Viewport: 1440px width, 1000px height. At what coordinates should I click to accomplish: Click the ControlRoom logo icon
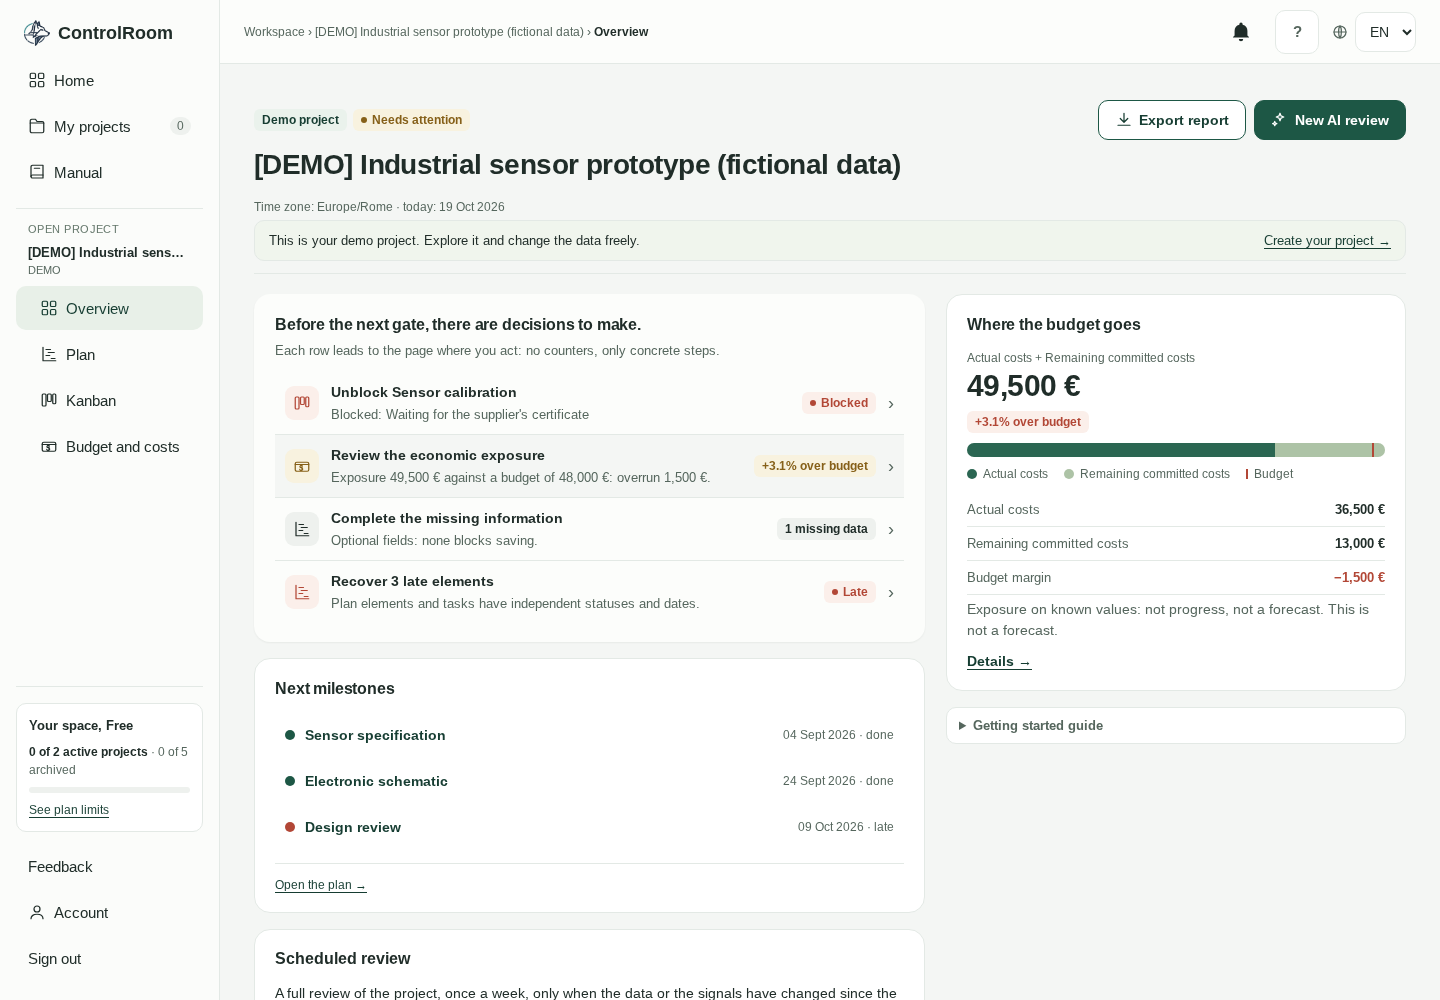[x=37, y=33]
